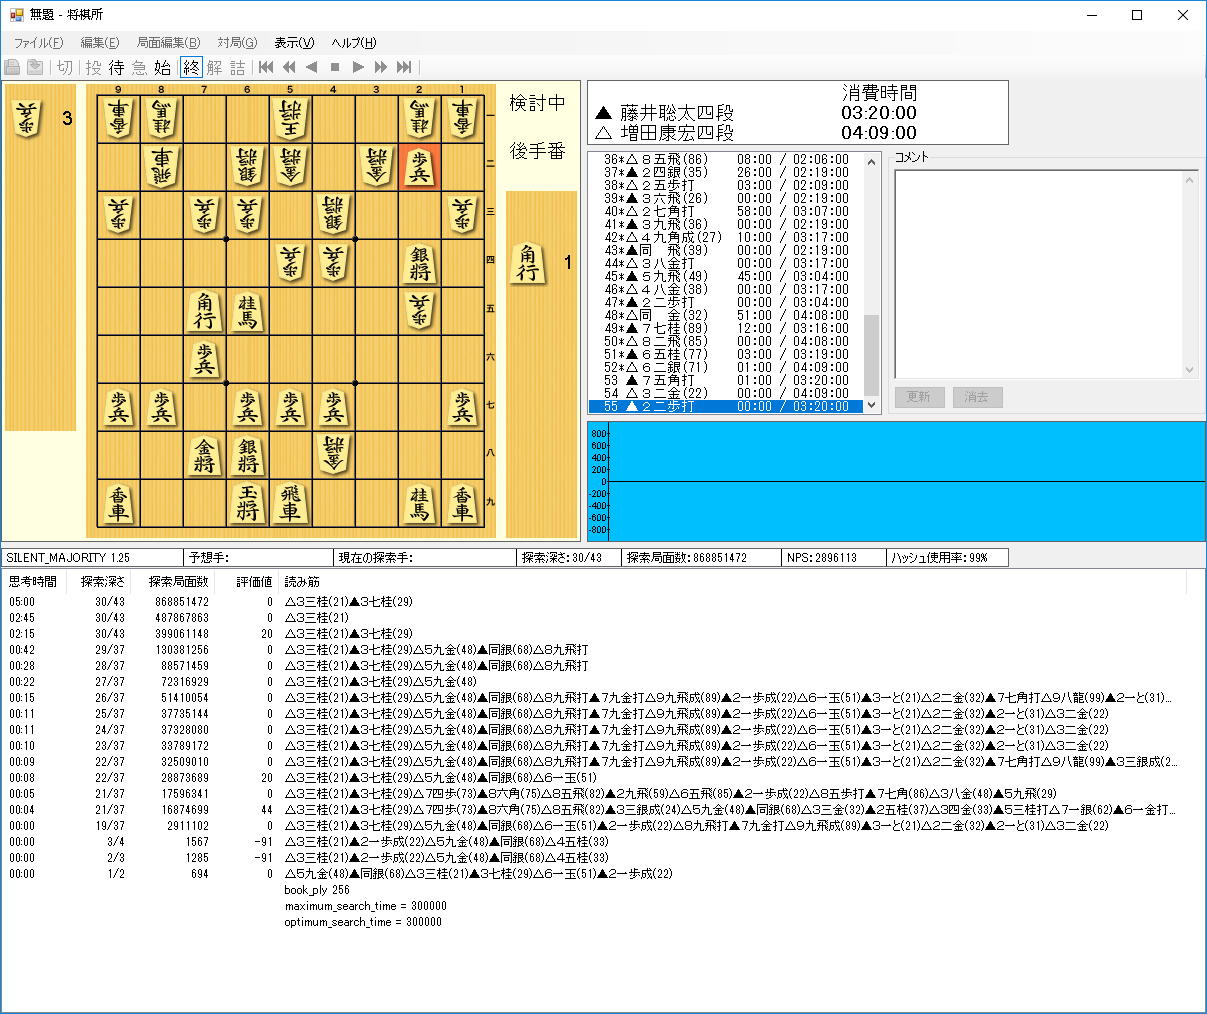Image resolution: width=1207 pixels, height=1014 pixels.
Task: Fast-forward moves with the double-right arrow icon
Action: 381,67
